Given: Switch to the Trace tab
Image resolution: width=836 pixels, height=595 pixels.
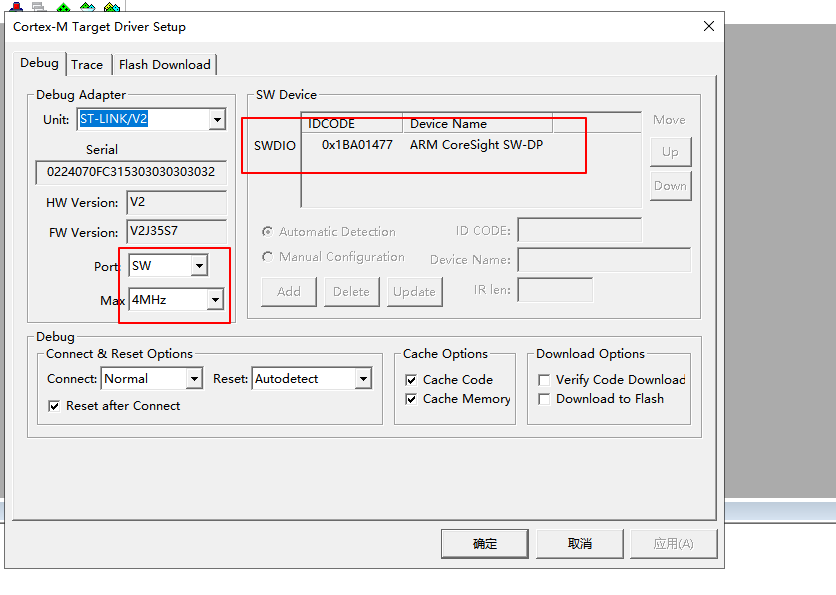Looking at the screenshot, I should click(87, 65).
